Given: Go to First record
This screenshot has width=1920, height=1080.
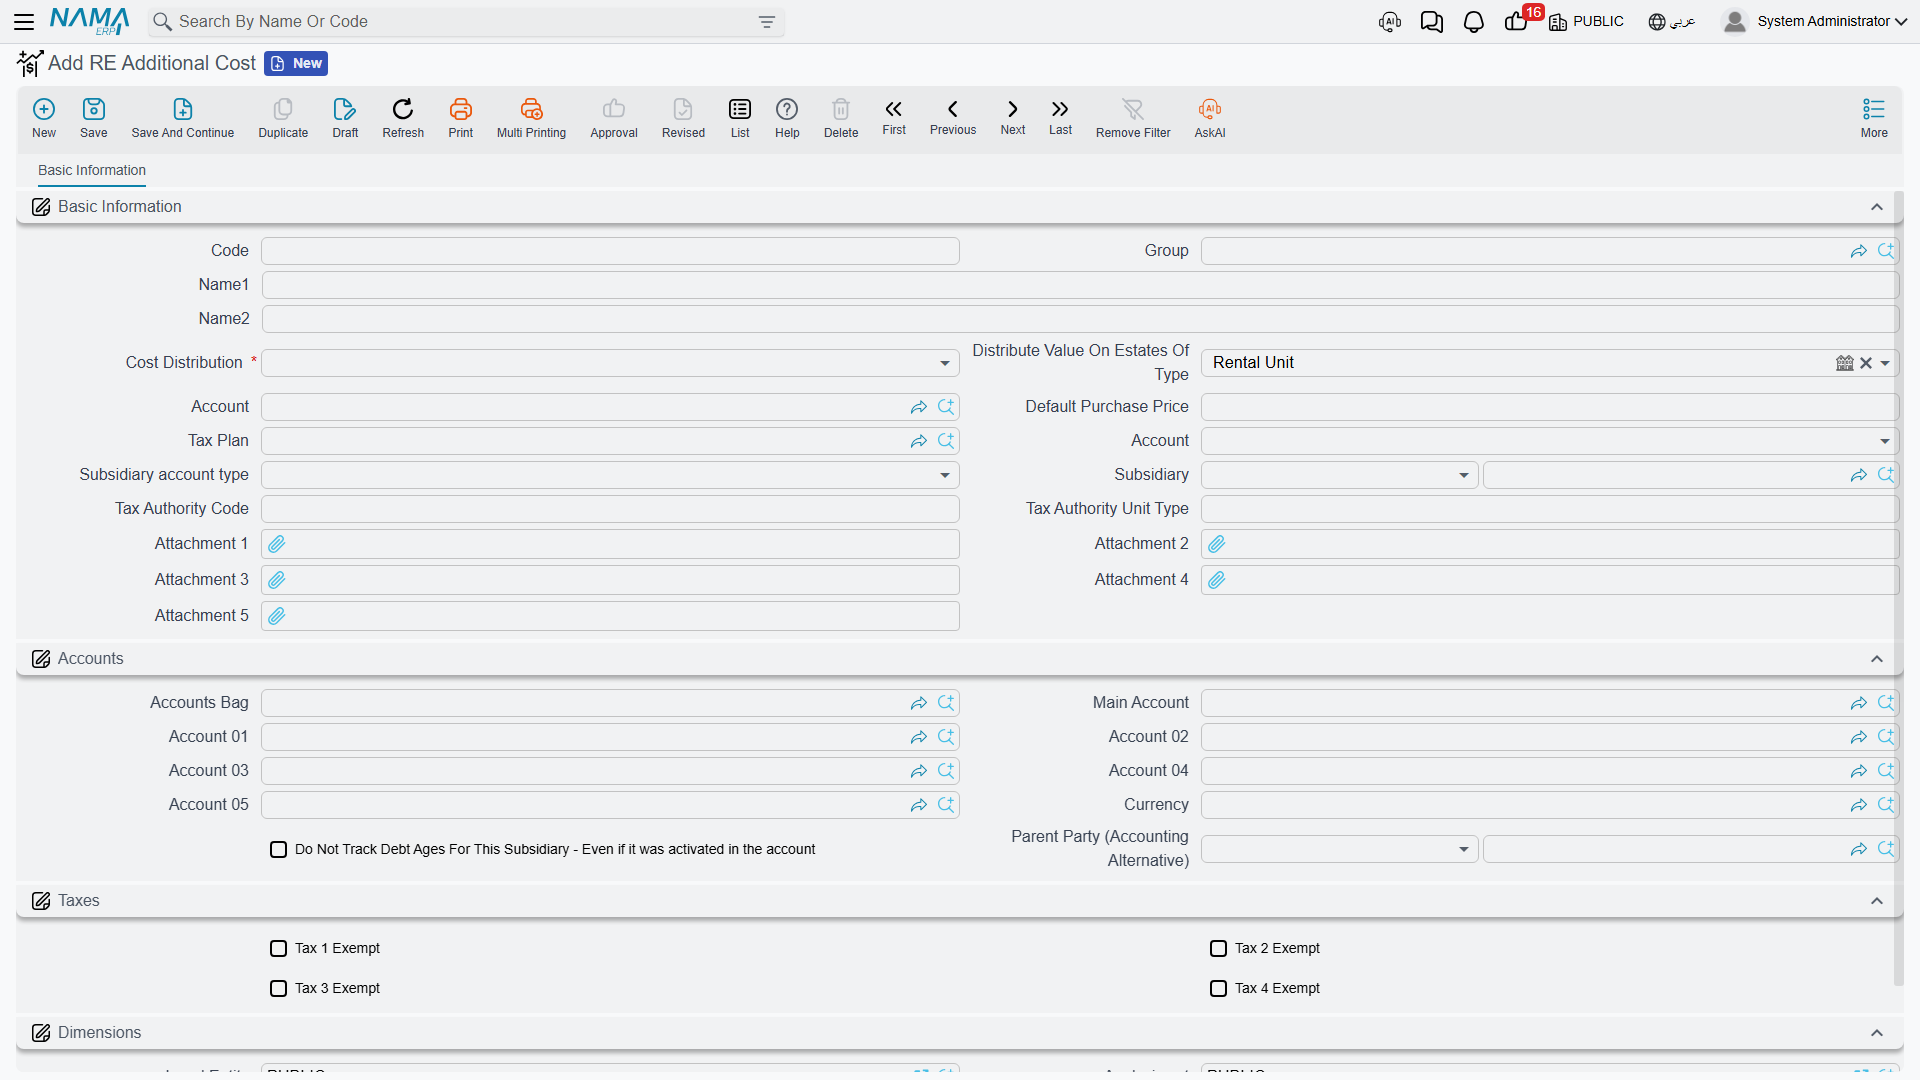Looking at the screenshot, I should (894, 117).
